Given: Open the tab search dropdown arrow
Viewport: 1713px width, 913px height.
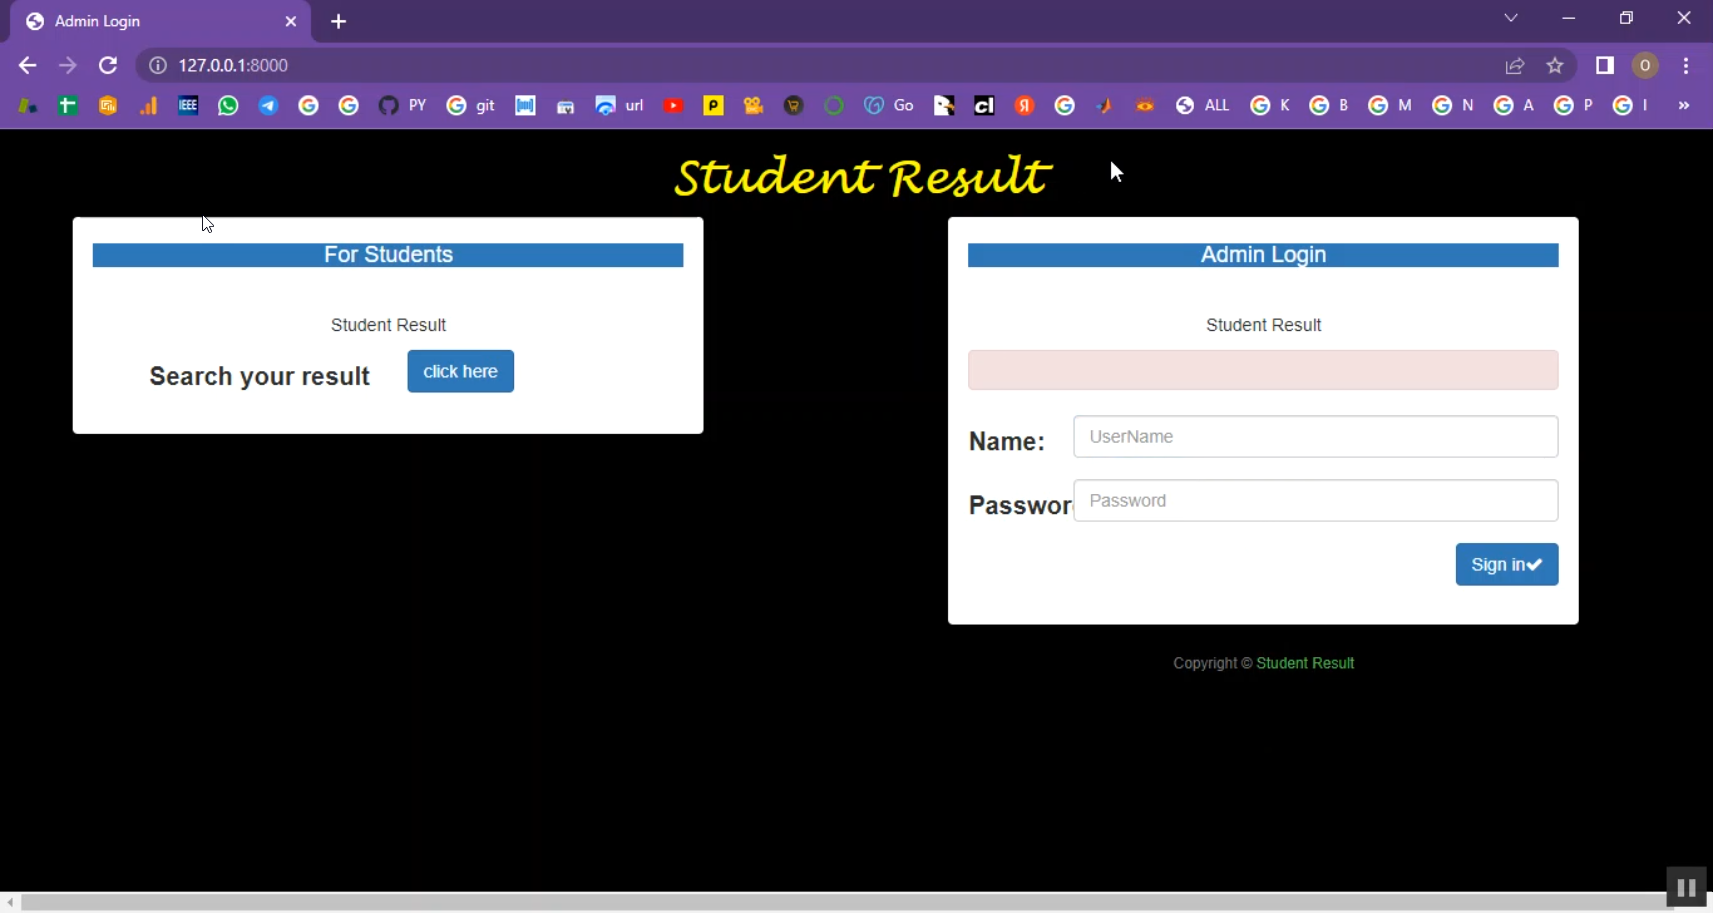Looking at the screenshot, I should (1511, 18).
